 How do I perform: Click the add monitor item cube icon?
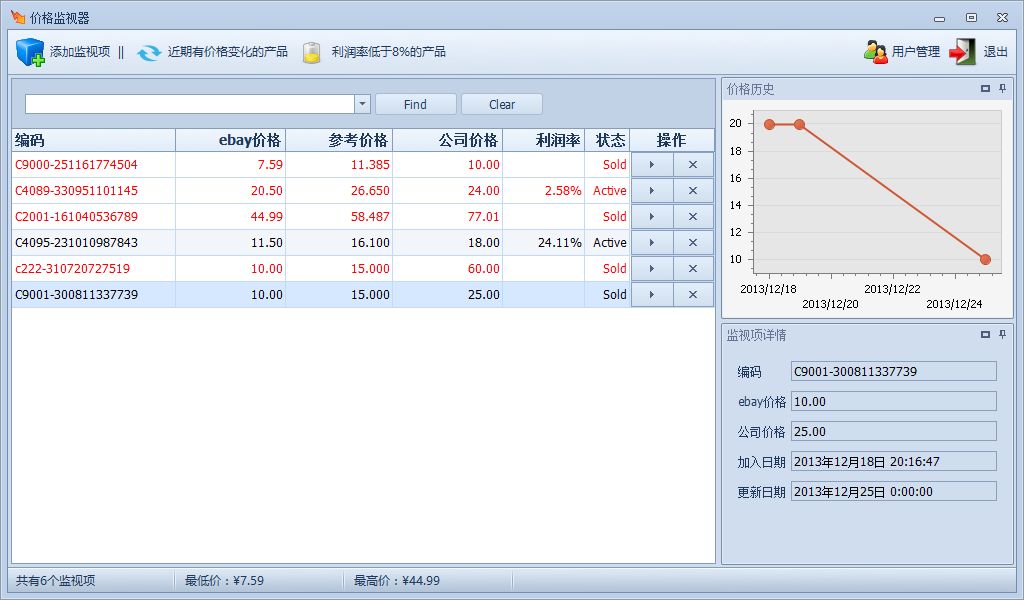(x=30, y=52)
